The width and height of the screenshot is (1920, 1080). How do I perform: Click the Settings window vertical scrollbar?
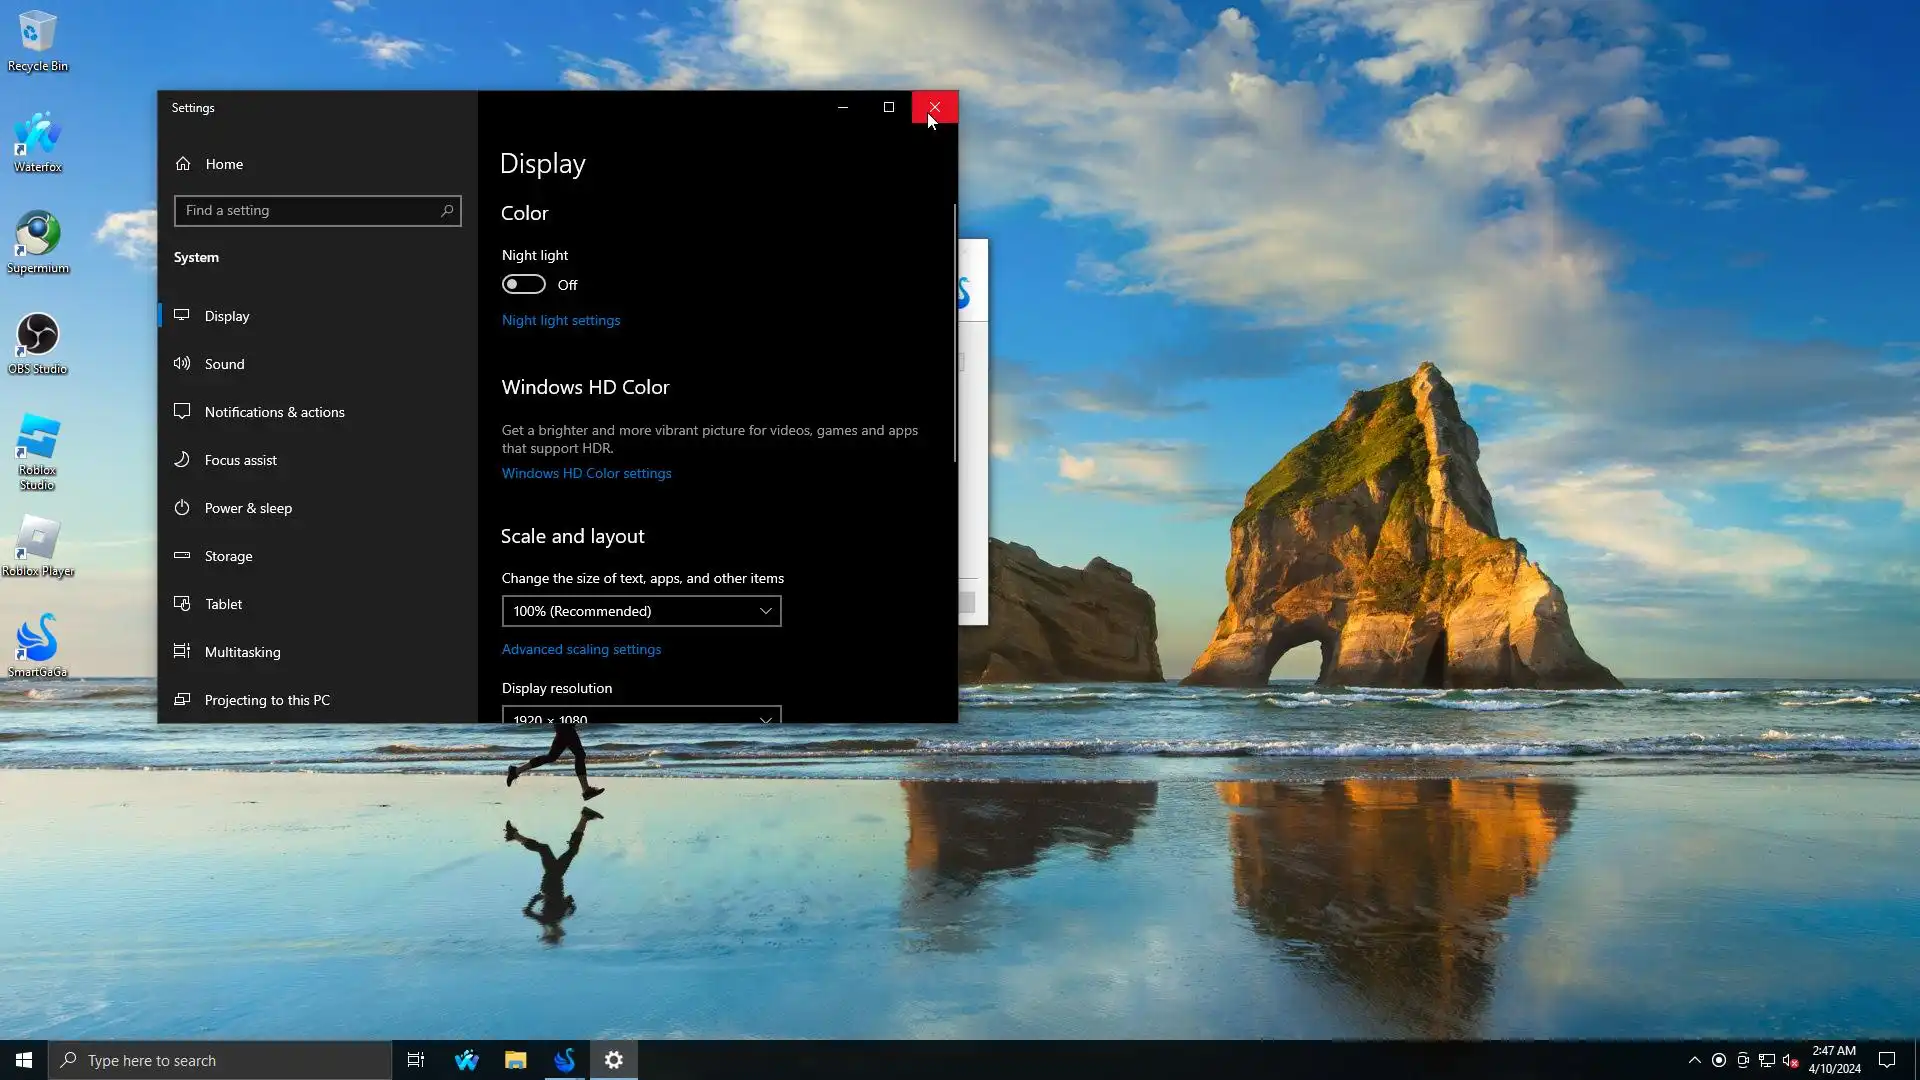[x=954, y=333]
